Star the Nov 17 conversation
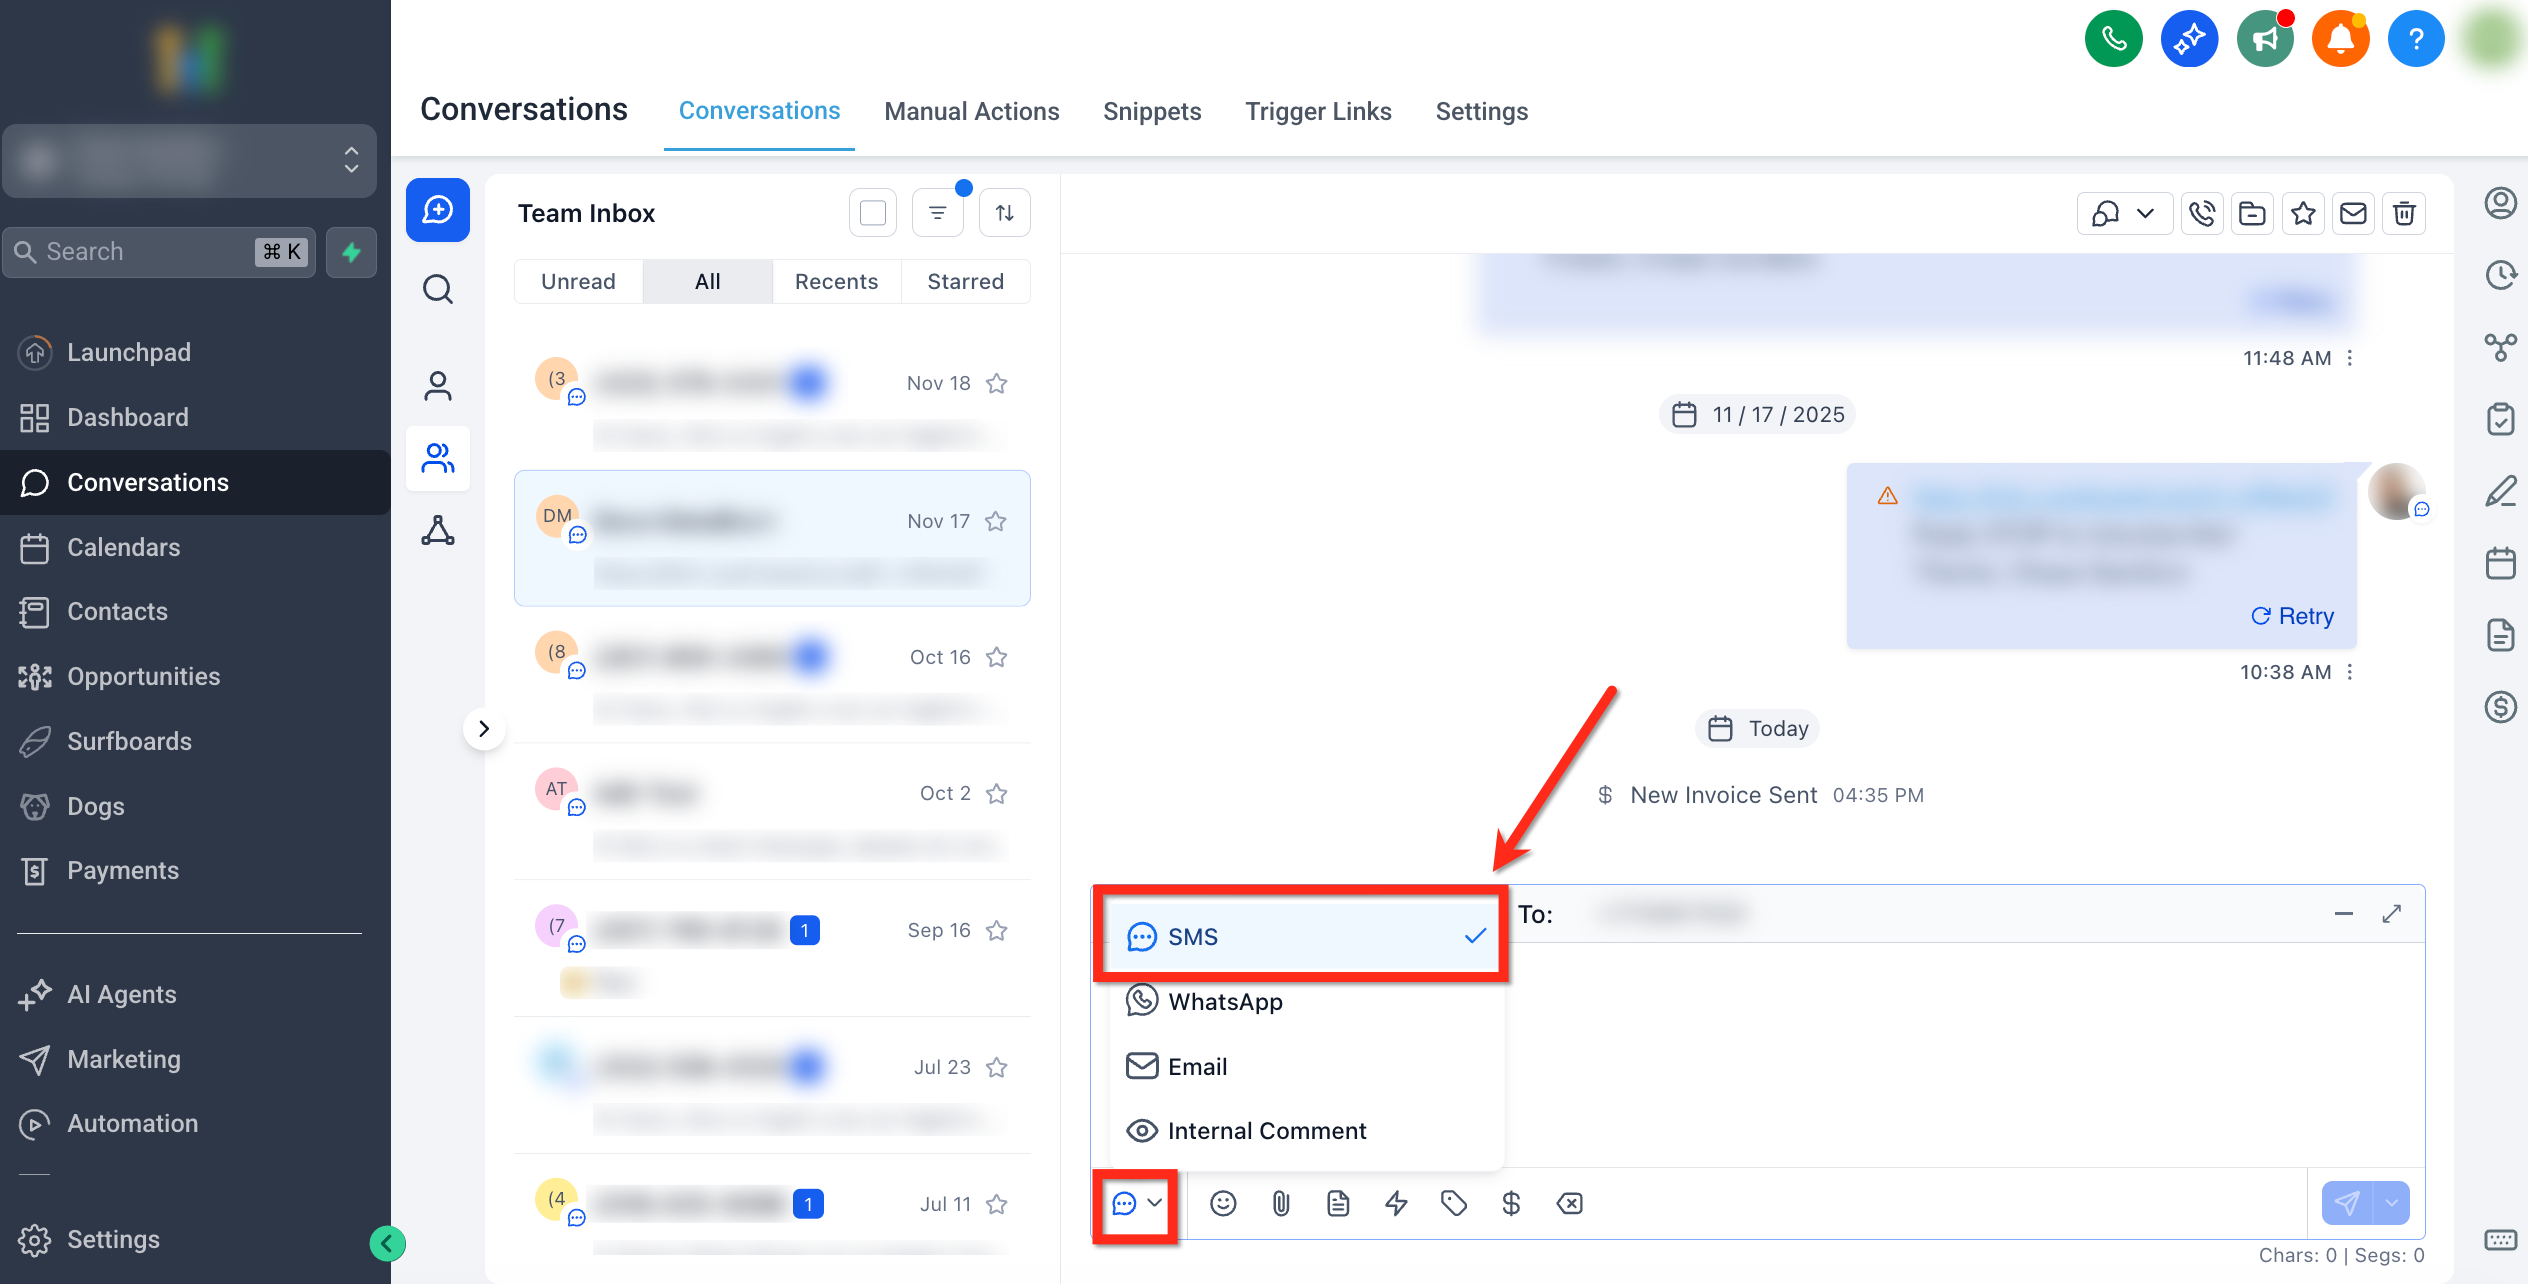 coord(996,521)
